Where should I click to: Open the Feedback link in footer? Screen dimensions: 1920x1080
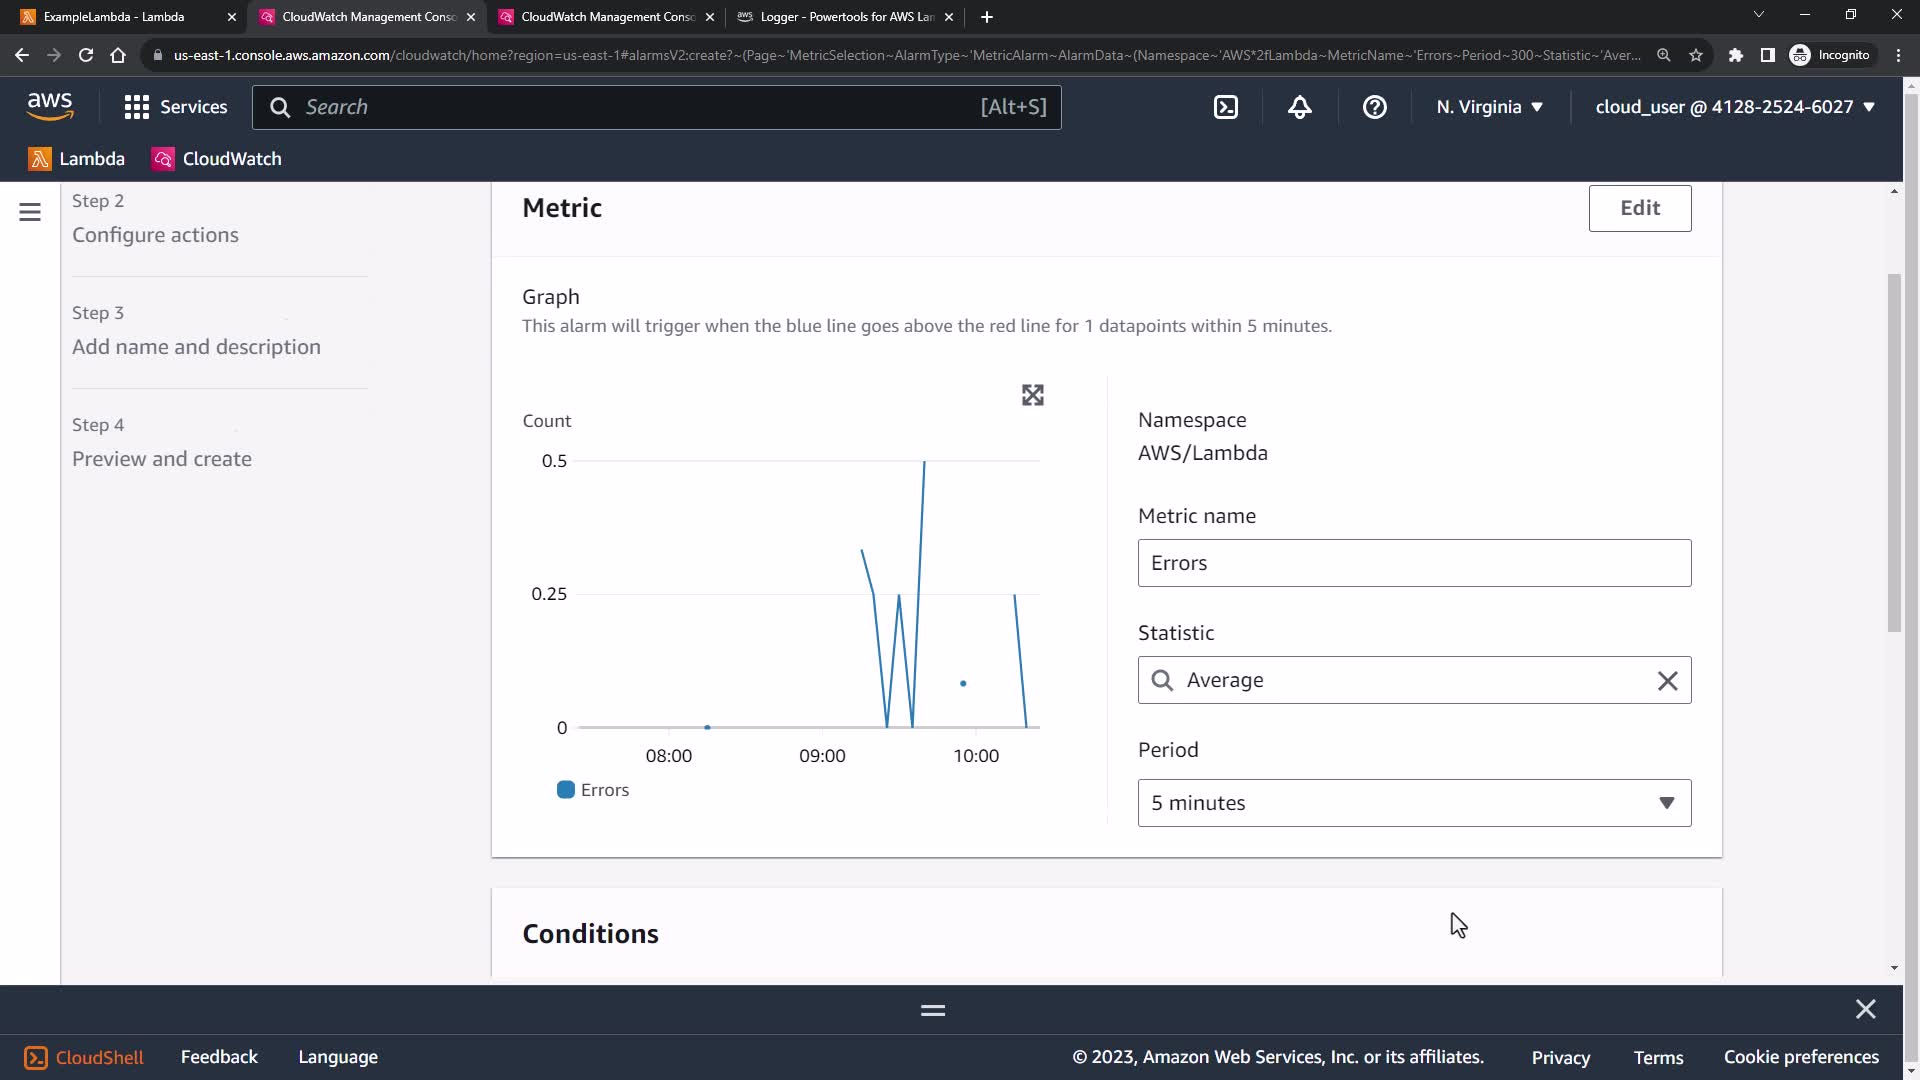(x=219, y=1057)
